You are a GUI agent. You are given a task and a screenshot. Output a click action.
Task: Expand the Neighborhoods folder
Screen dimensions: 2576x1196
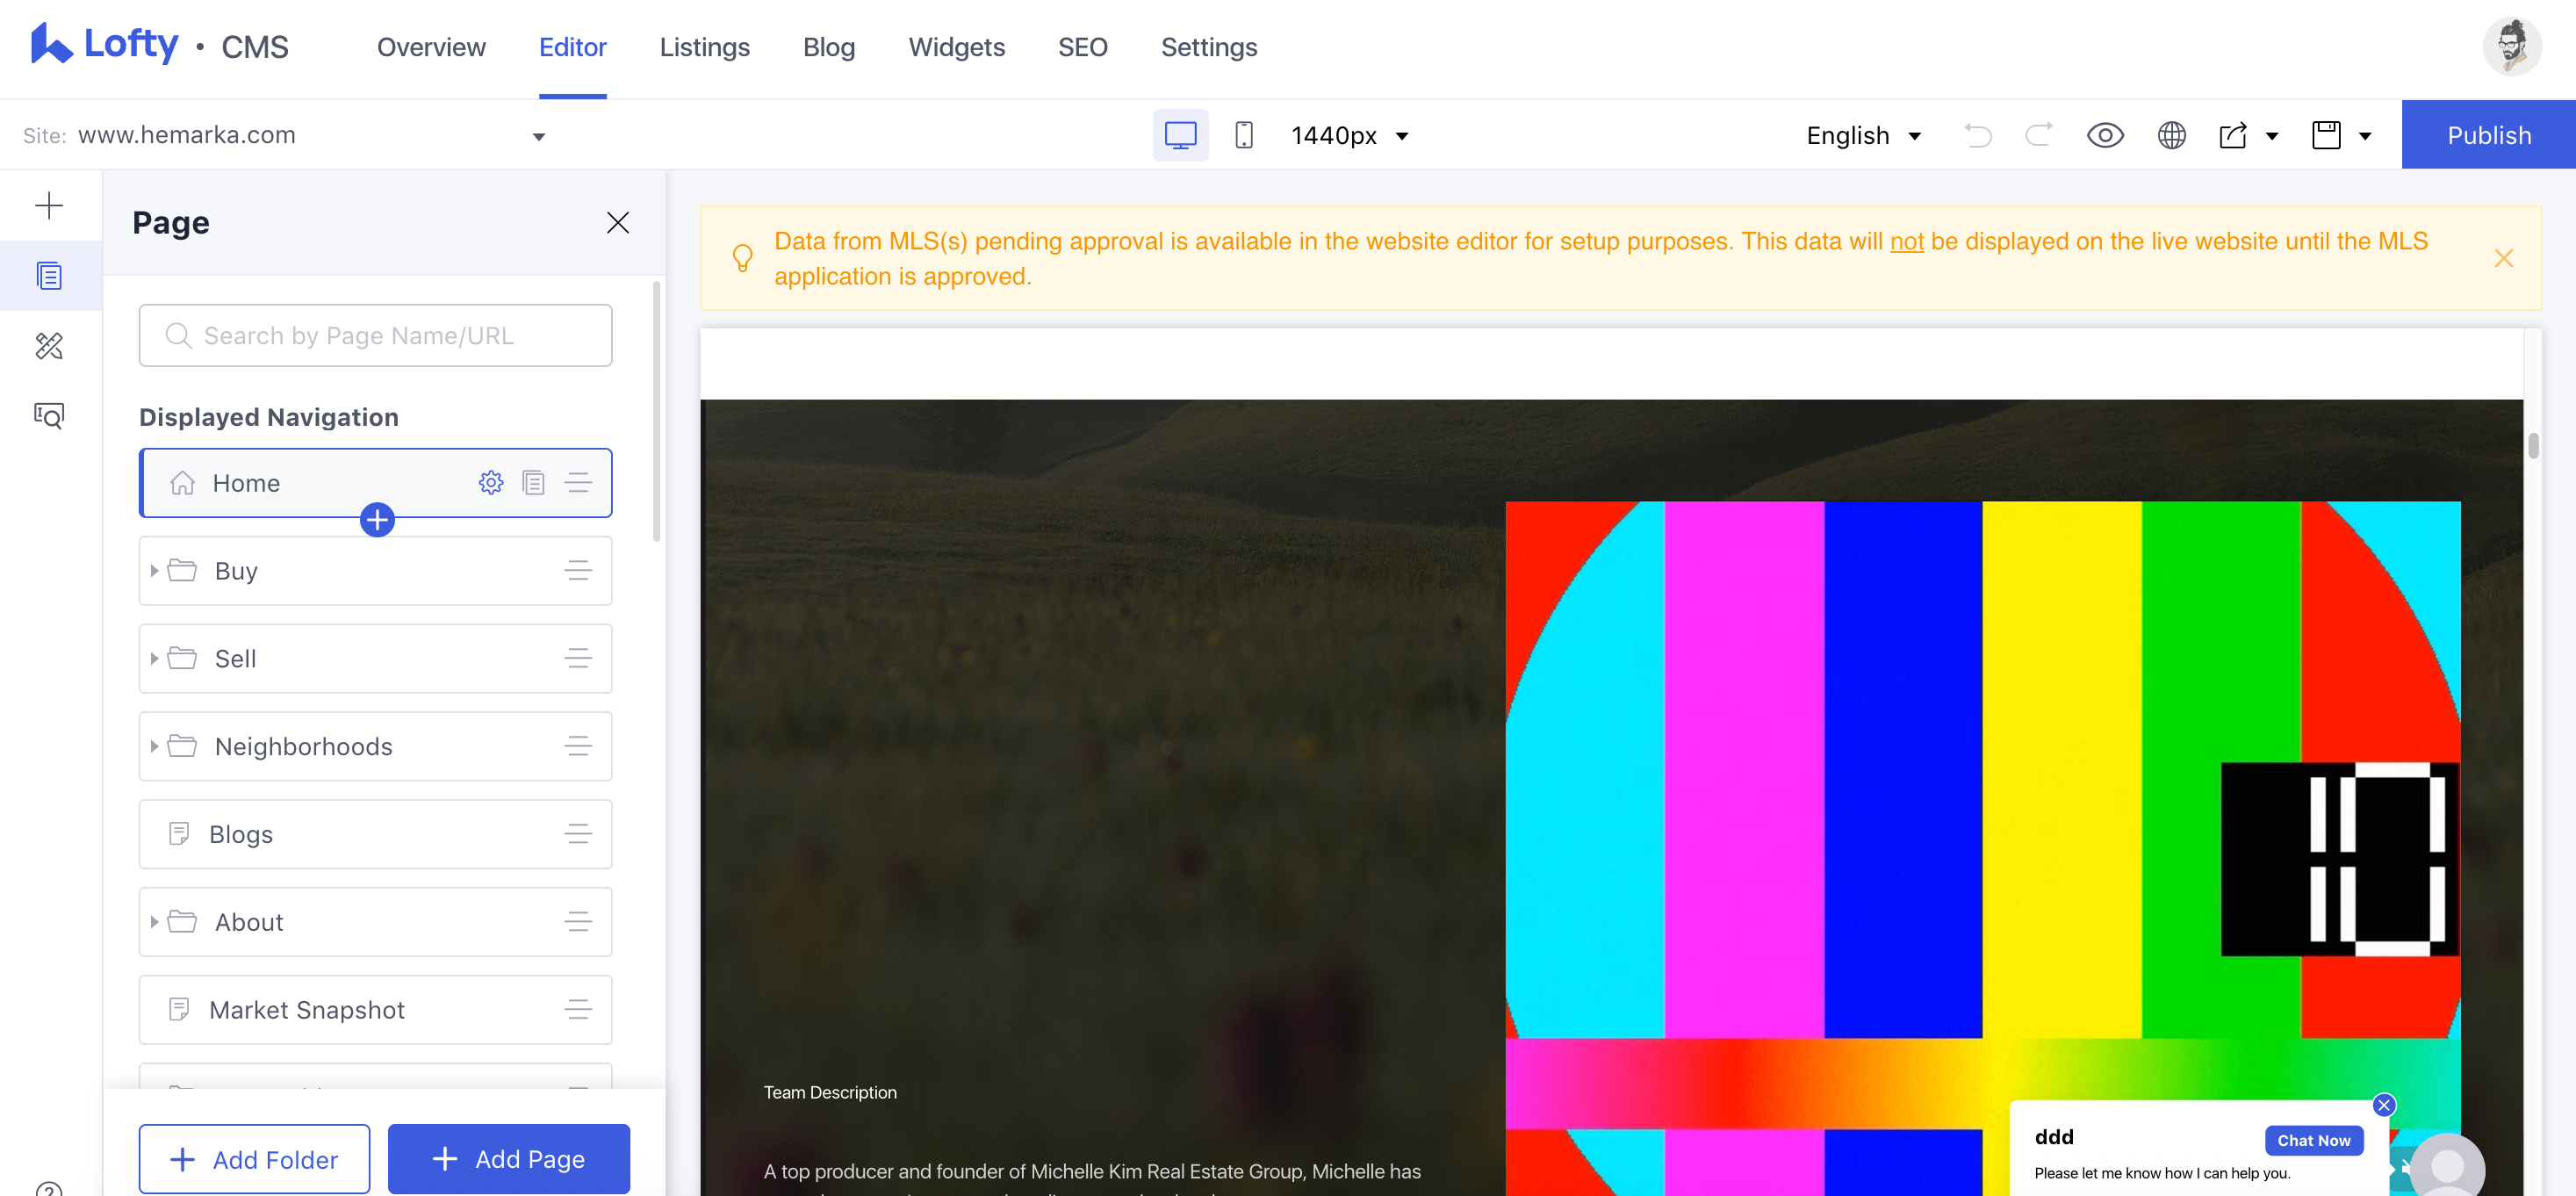(154, 746)
